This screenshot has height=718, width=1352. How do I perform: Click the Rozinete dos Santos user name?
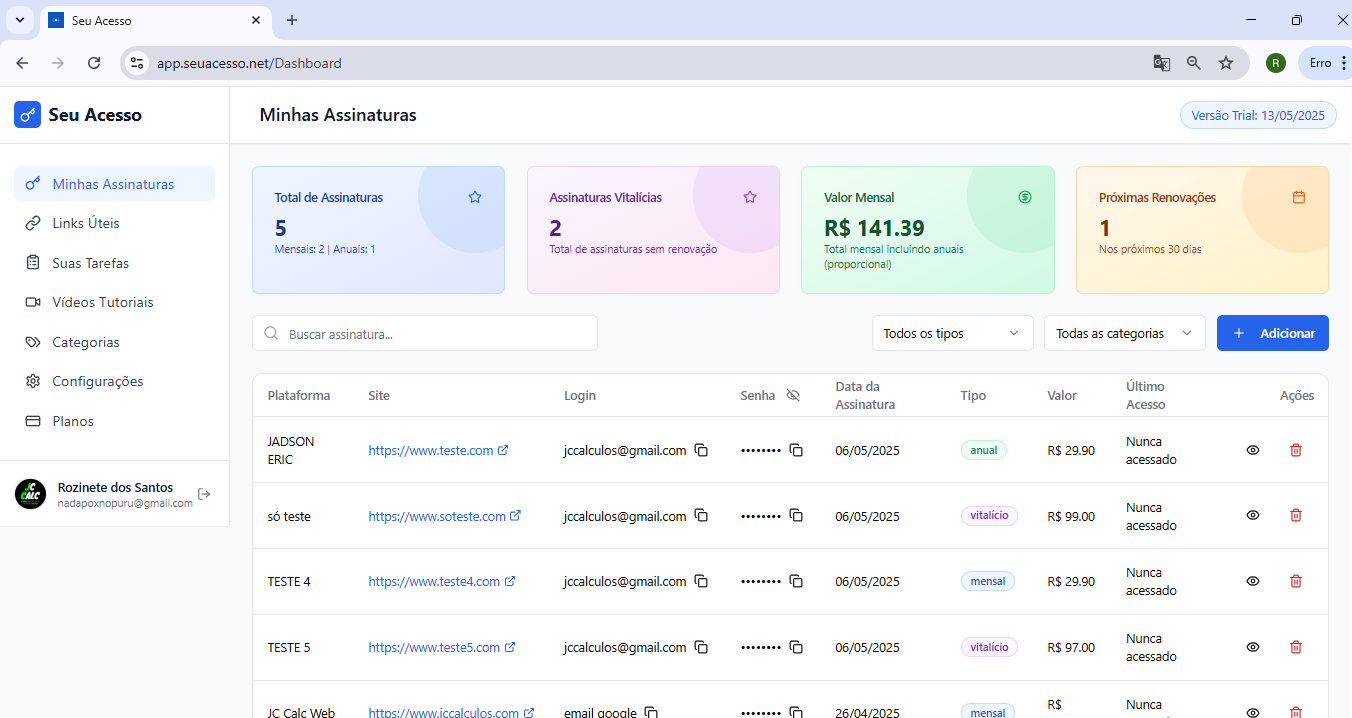(x=115, y=487)
